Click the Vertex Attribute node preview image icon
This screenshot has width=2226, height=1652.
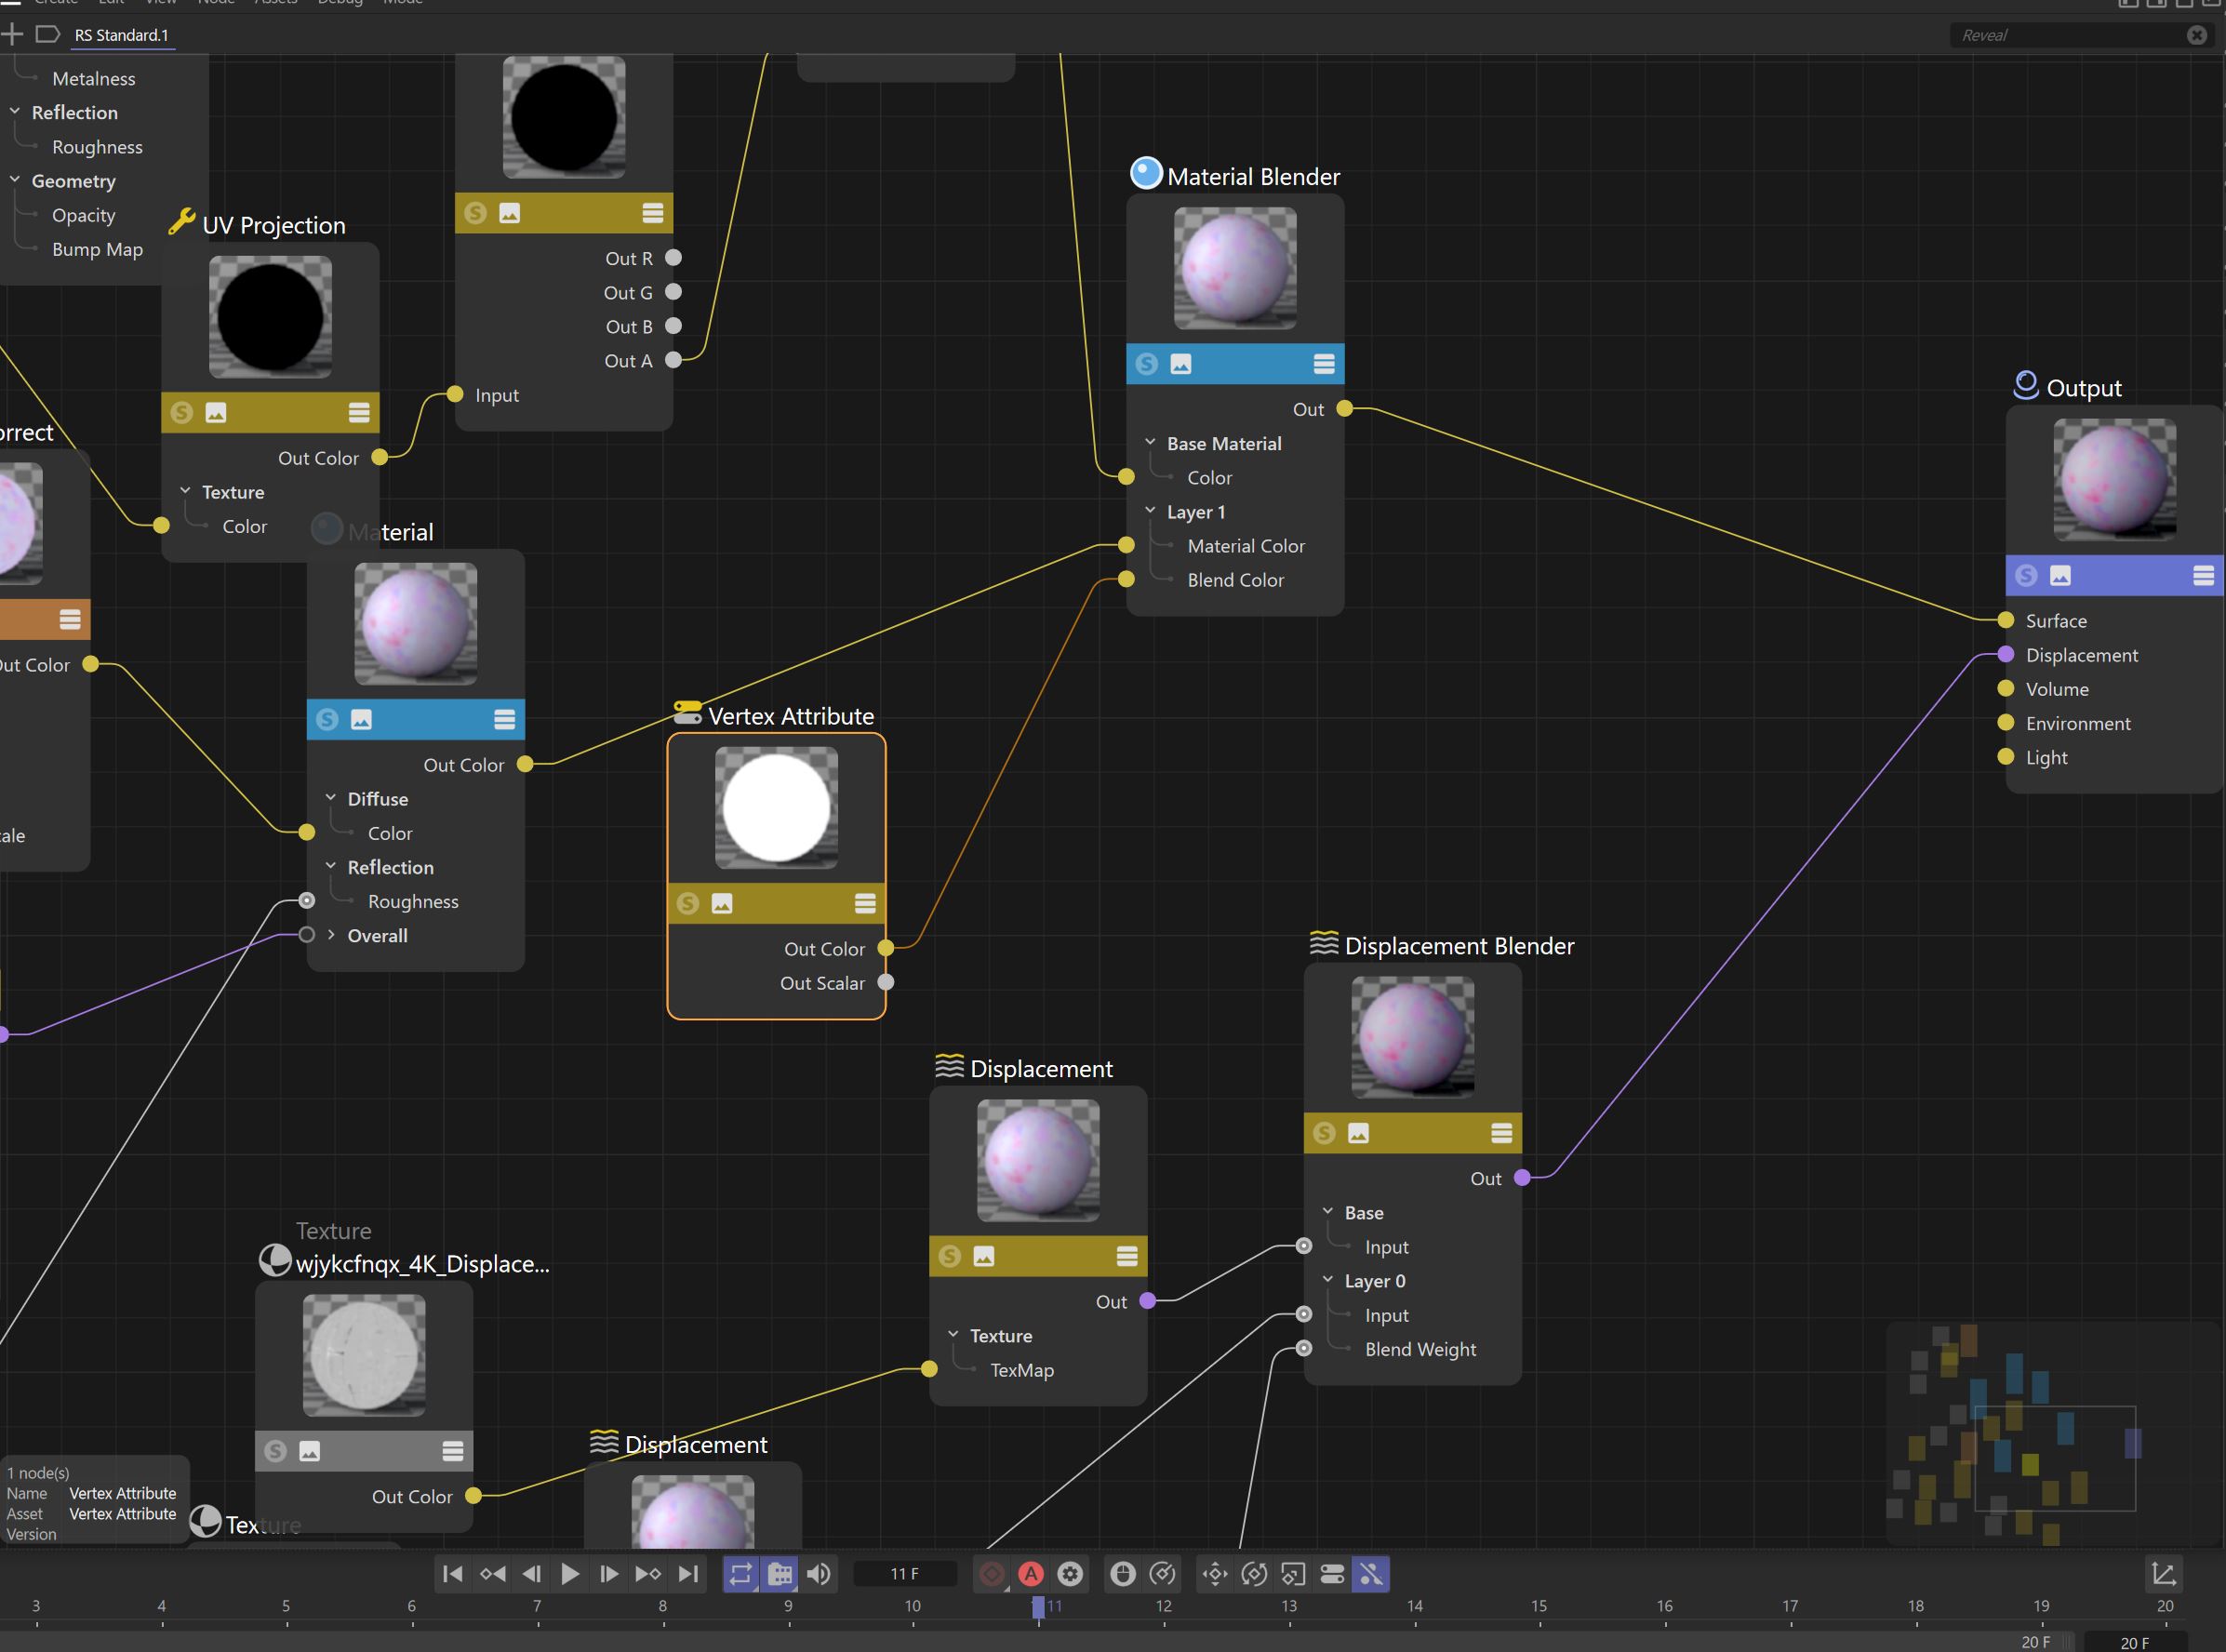point(722,904)
